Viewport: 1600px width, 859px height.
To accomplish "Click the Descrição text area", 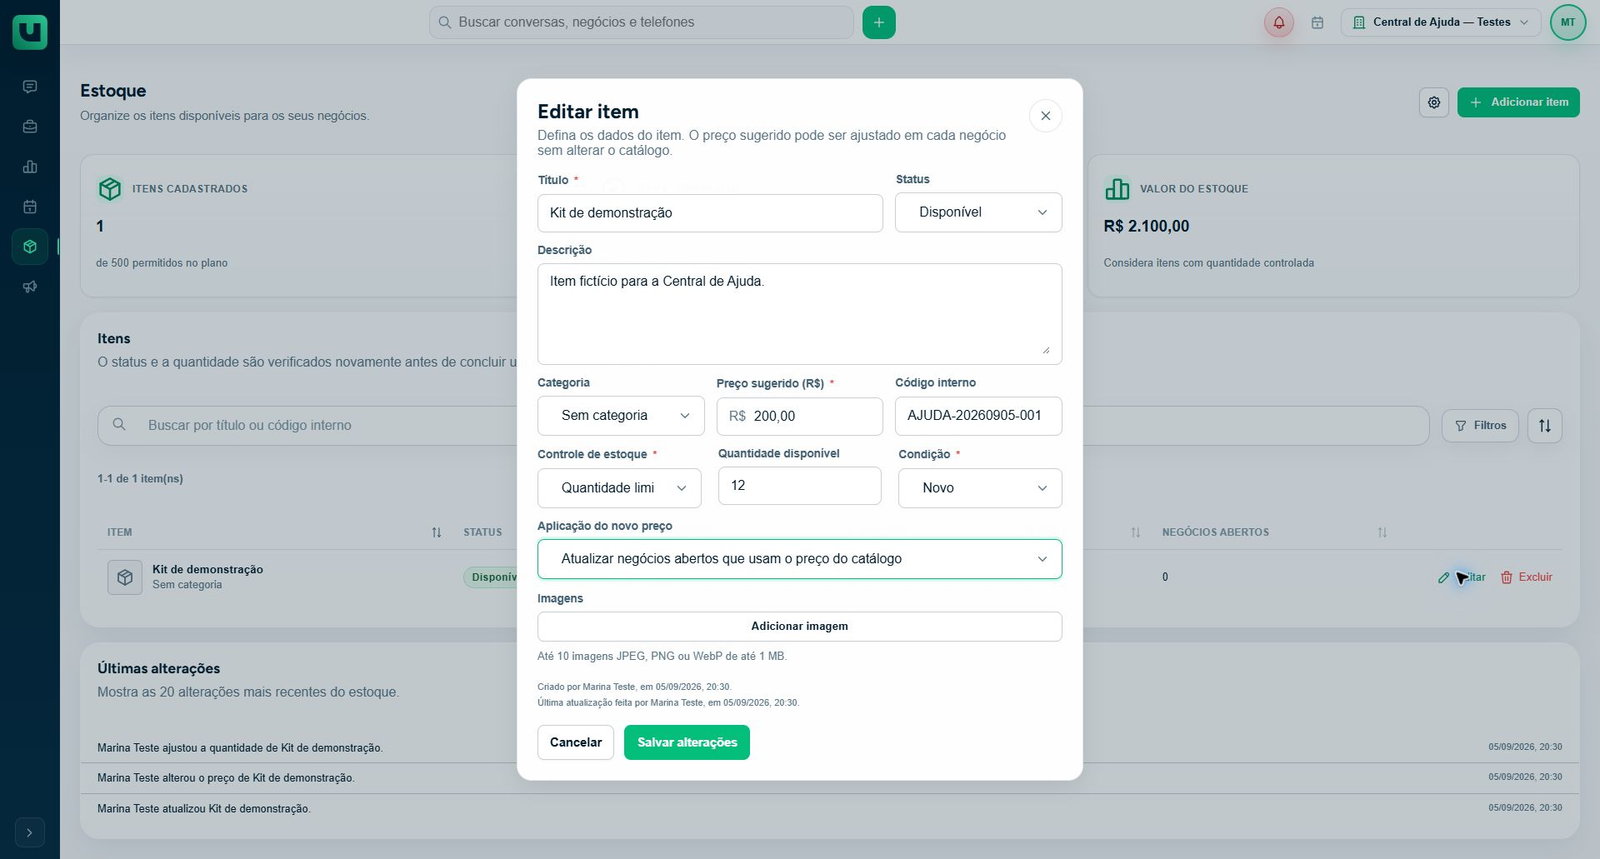I will pyautogui.click(x=800, y=314).
